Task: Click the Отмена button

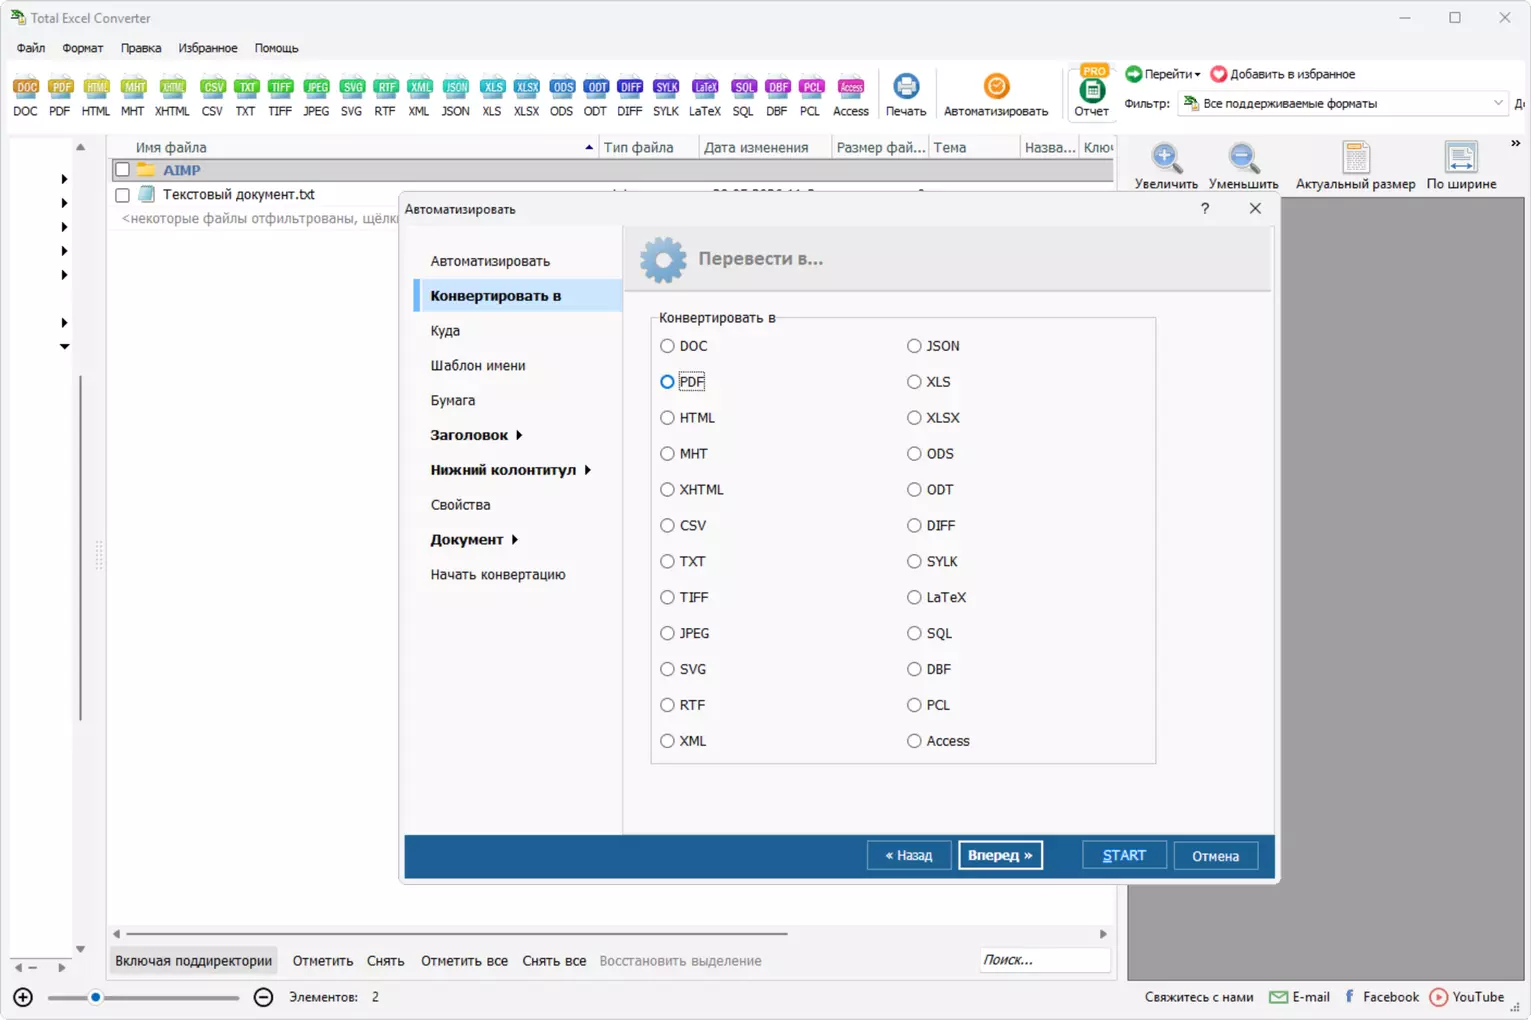Action: [x=1215, y=856]
